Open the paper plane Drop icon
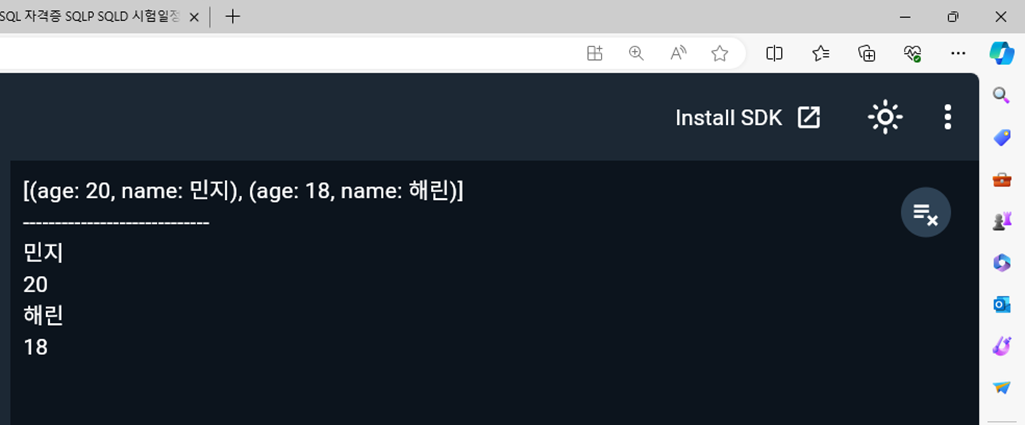Screen dimensions: 1025x425 click(1001, 387)
